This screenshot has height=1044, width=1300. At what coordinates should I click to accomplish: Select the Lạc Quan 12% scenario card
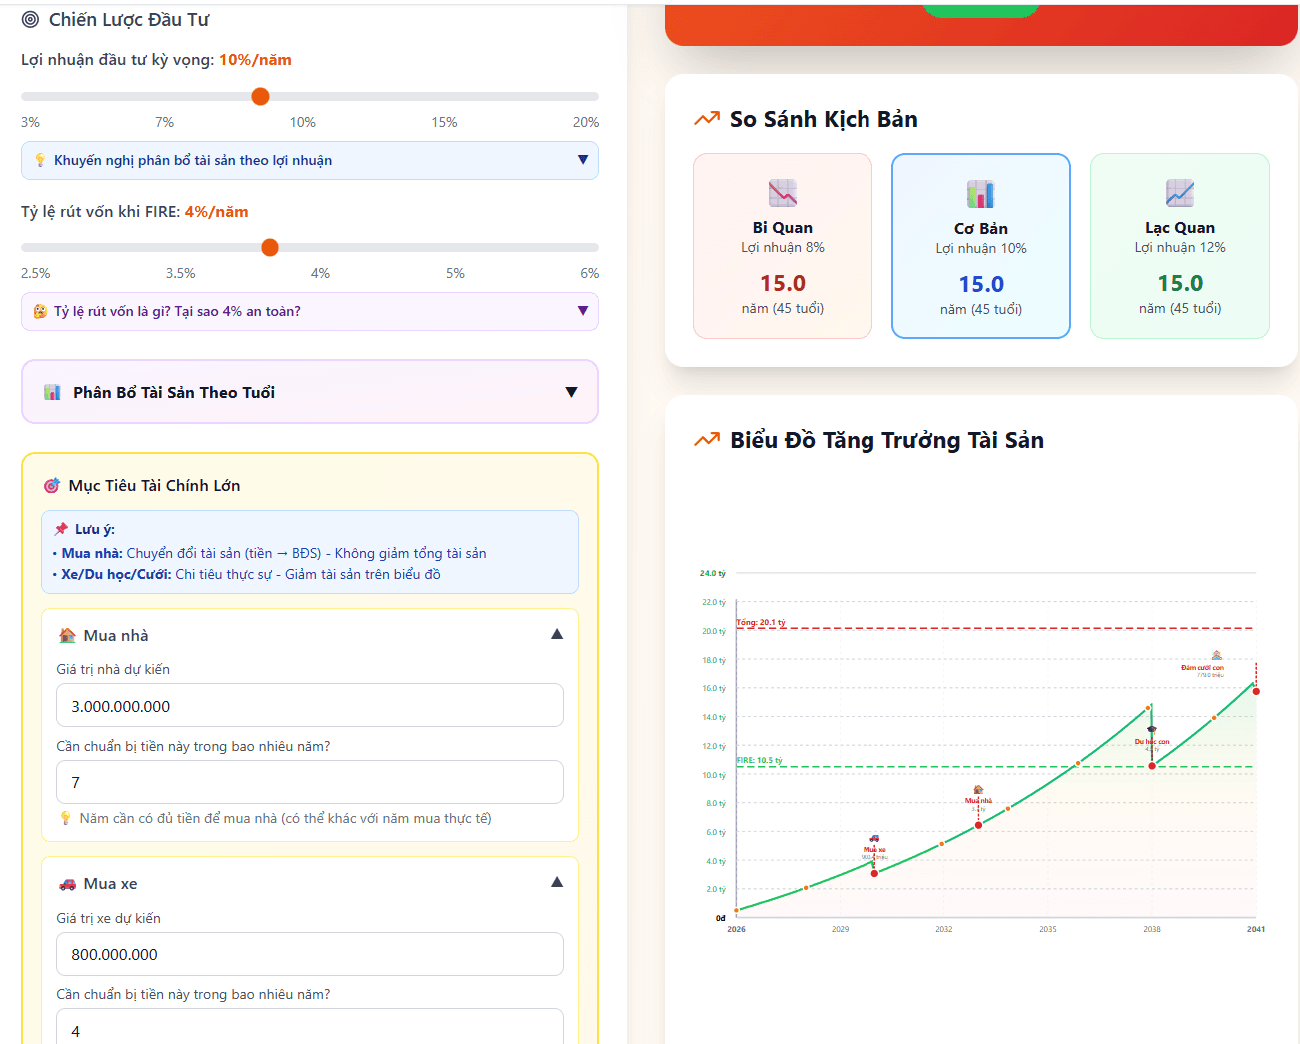click(x=1179, y=246)
